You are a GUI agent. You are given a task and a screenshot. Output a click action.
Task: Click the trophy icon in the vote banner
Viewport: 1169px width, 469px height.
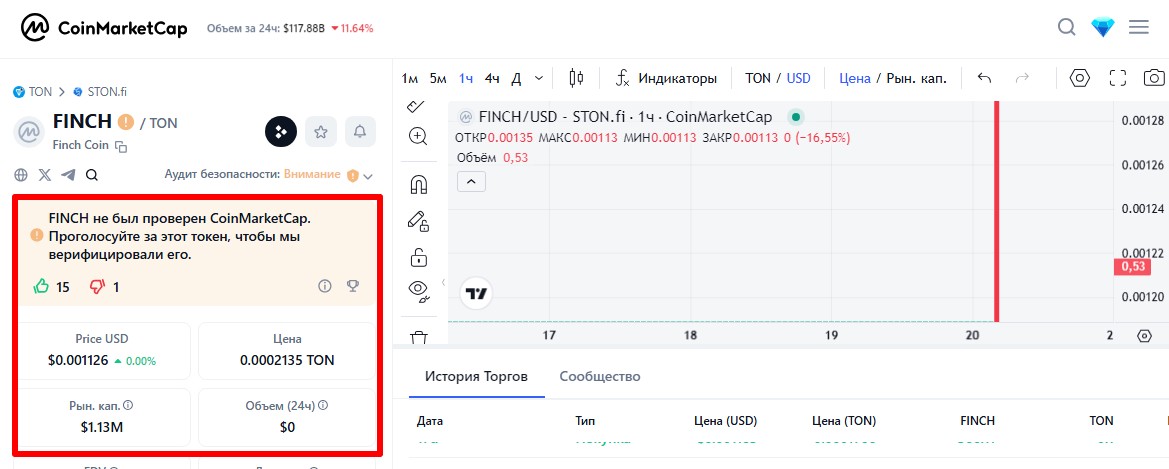[353, 286]
